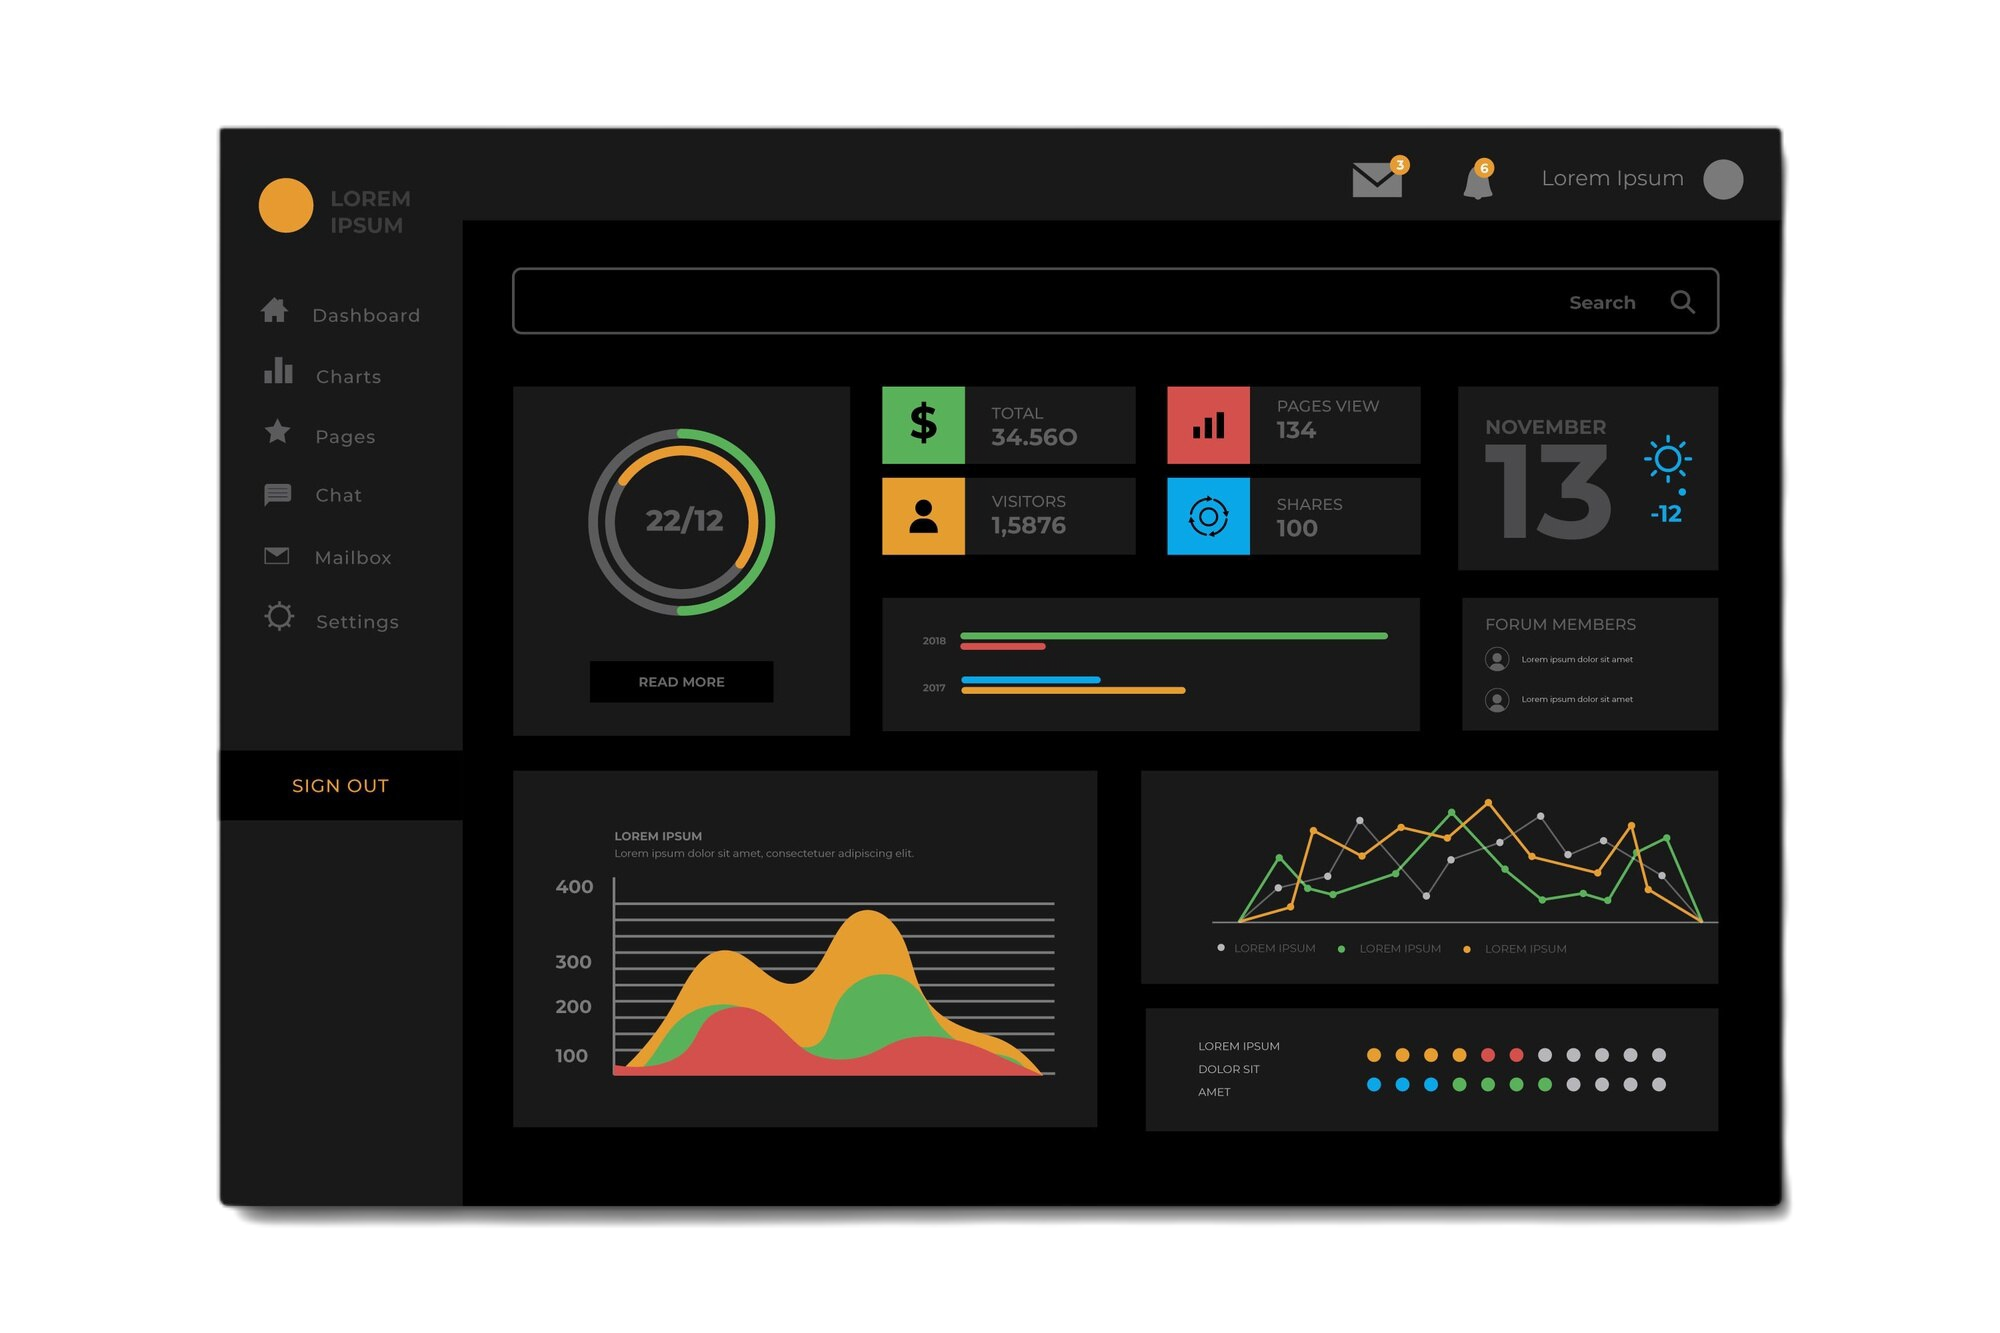Viewport: 2000px width, 1333px height.
Task: Click the READ MORE button
Action: tap(681, 681)
